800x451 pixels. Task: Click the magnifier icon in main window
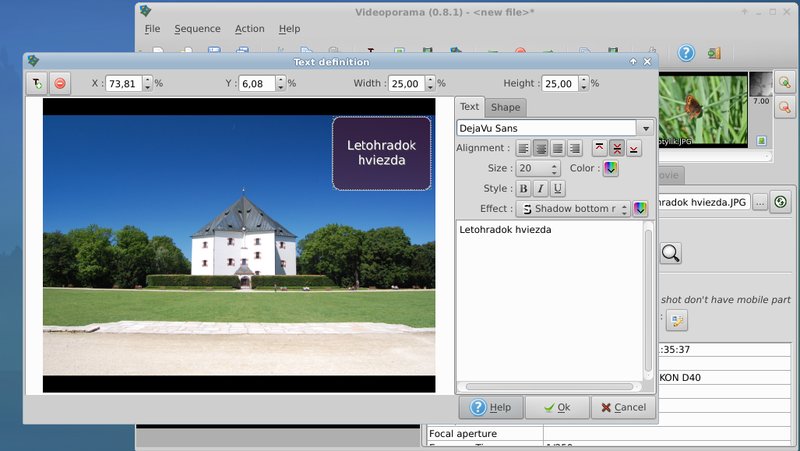pyautogui.click(x=670, y=253)
